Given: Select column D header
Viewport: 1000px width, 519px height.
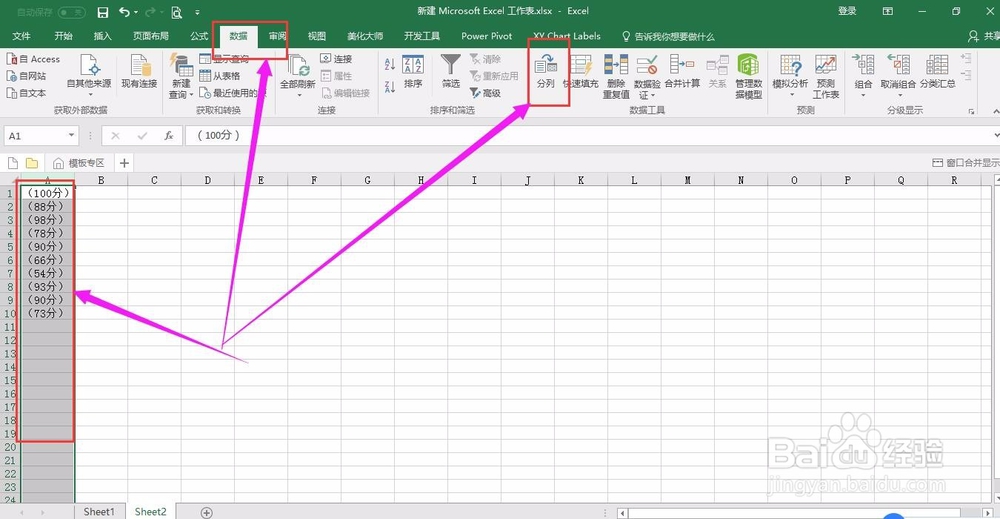Looking at the screenshot, I should pos(207,180).
